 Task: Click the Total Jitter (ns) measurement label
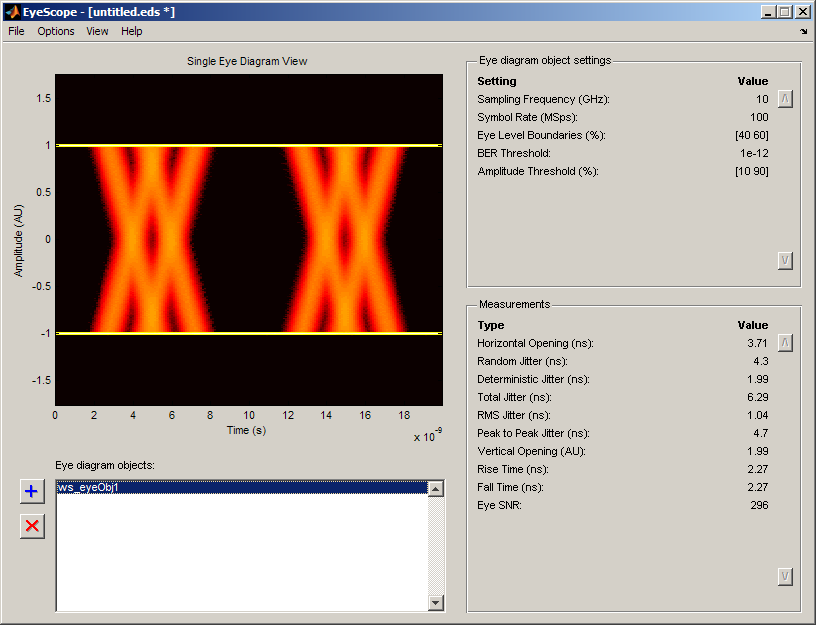pos(514,397)
